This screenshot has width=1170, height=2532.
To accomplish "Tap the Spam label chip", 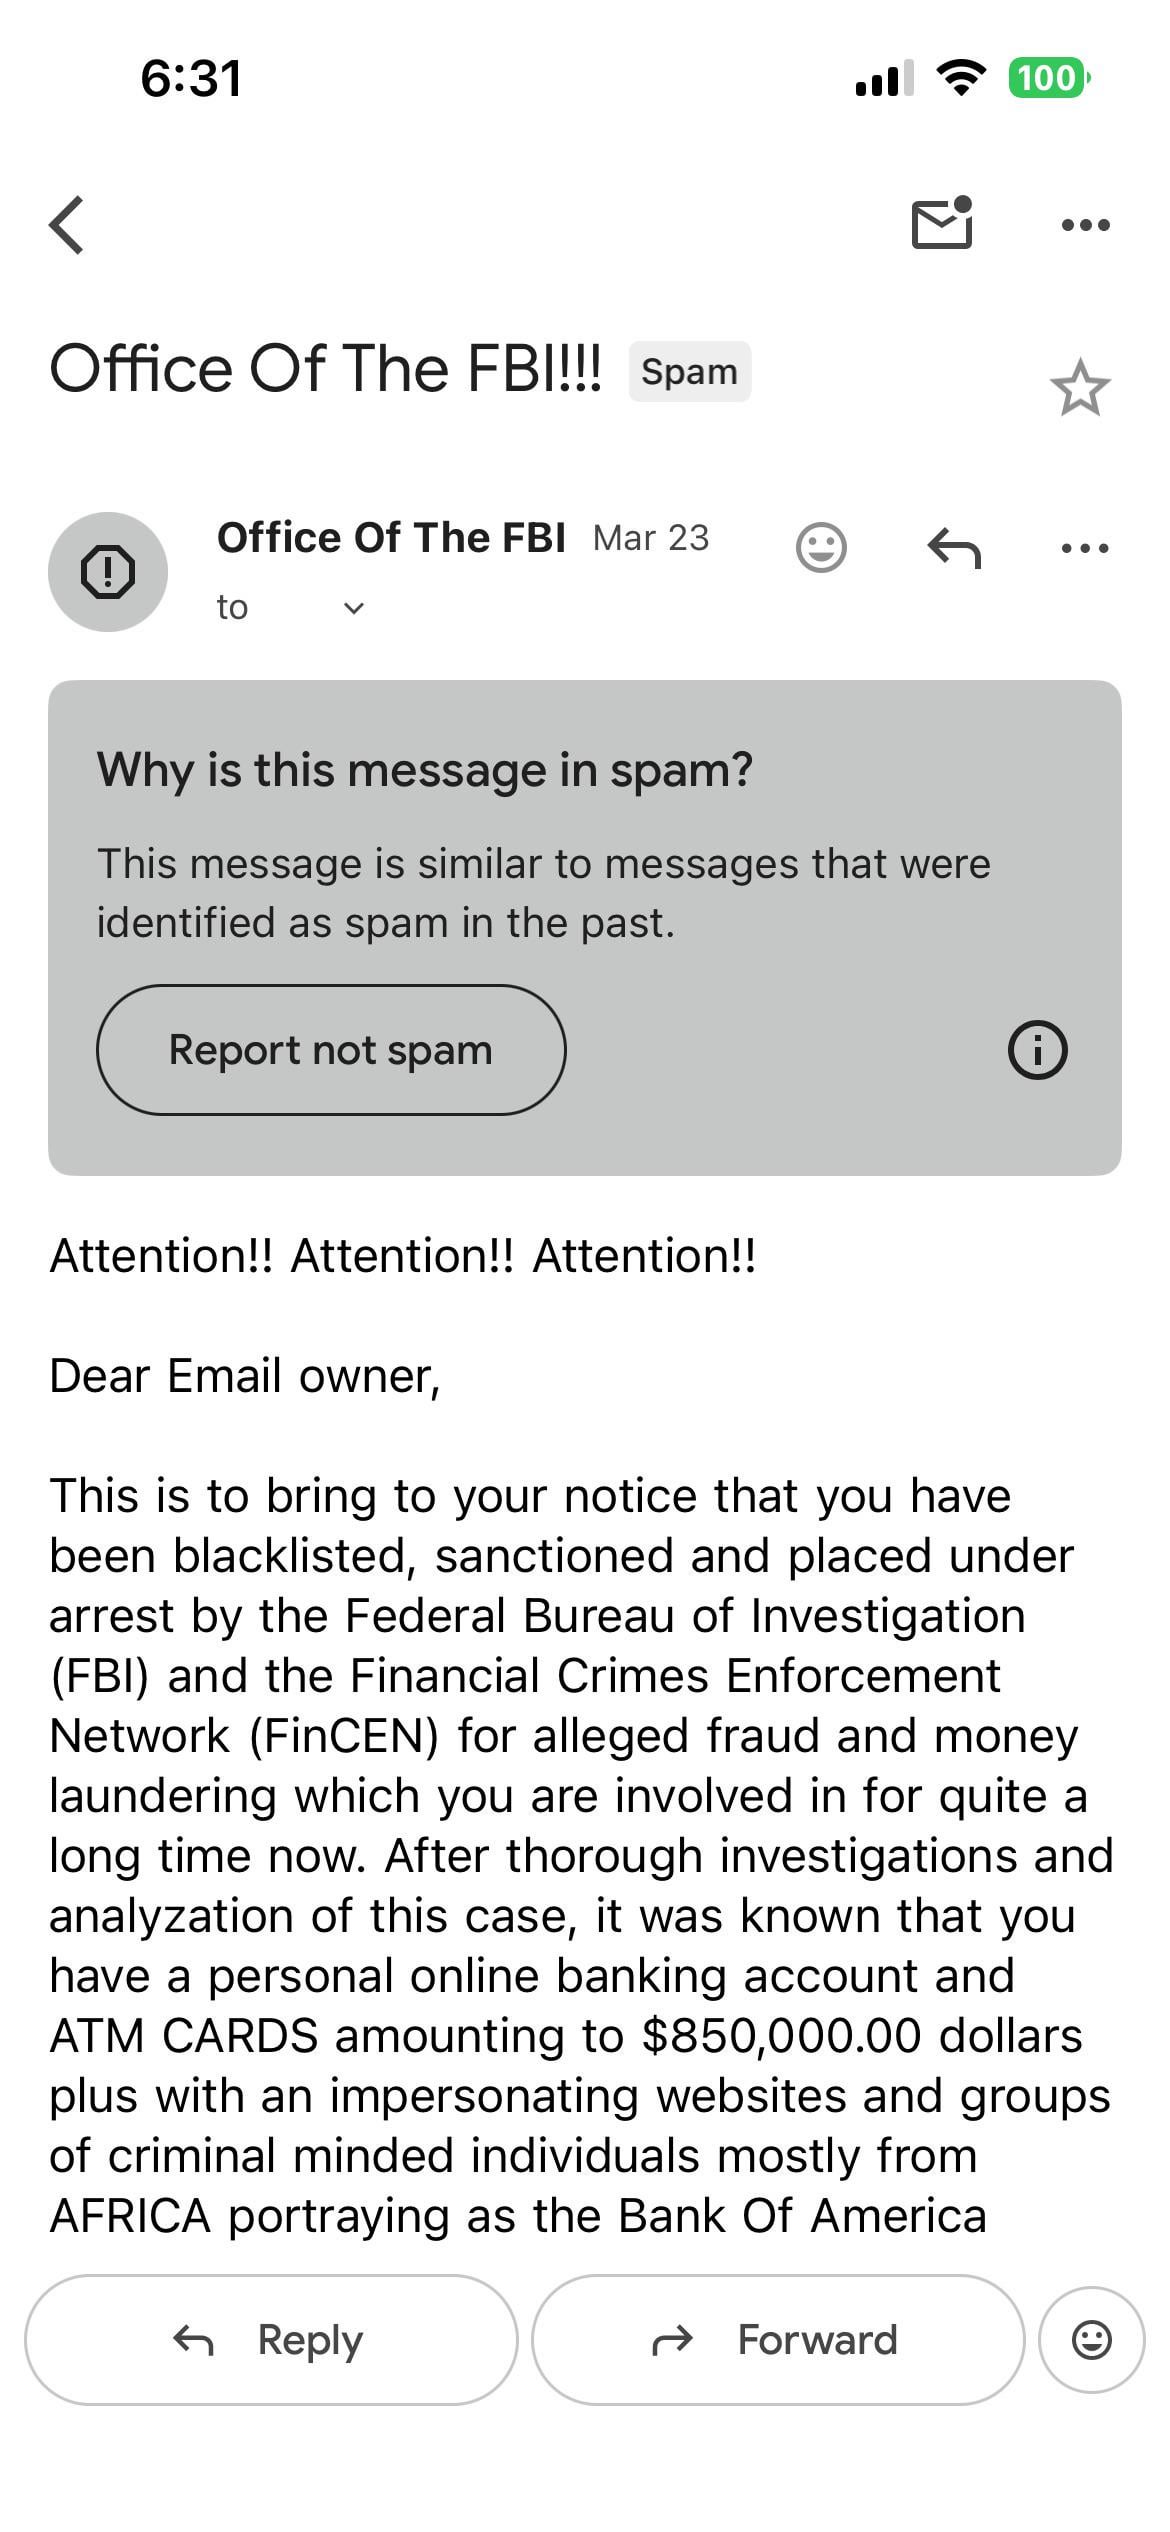I will click(689, 372).
